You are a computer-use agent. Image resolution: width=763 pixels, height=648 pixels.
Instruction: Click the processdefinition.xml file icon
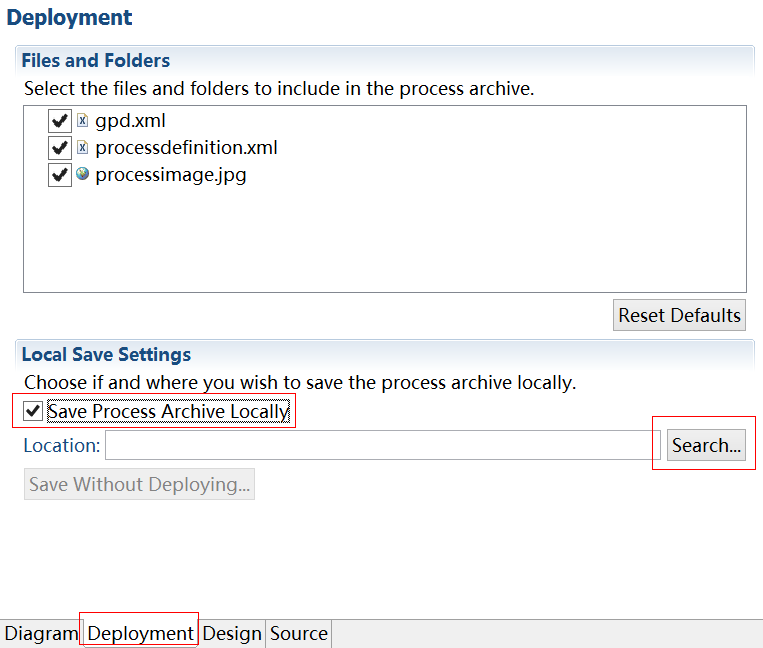83,148
